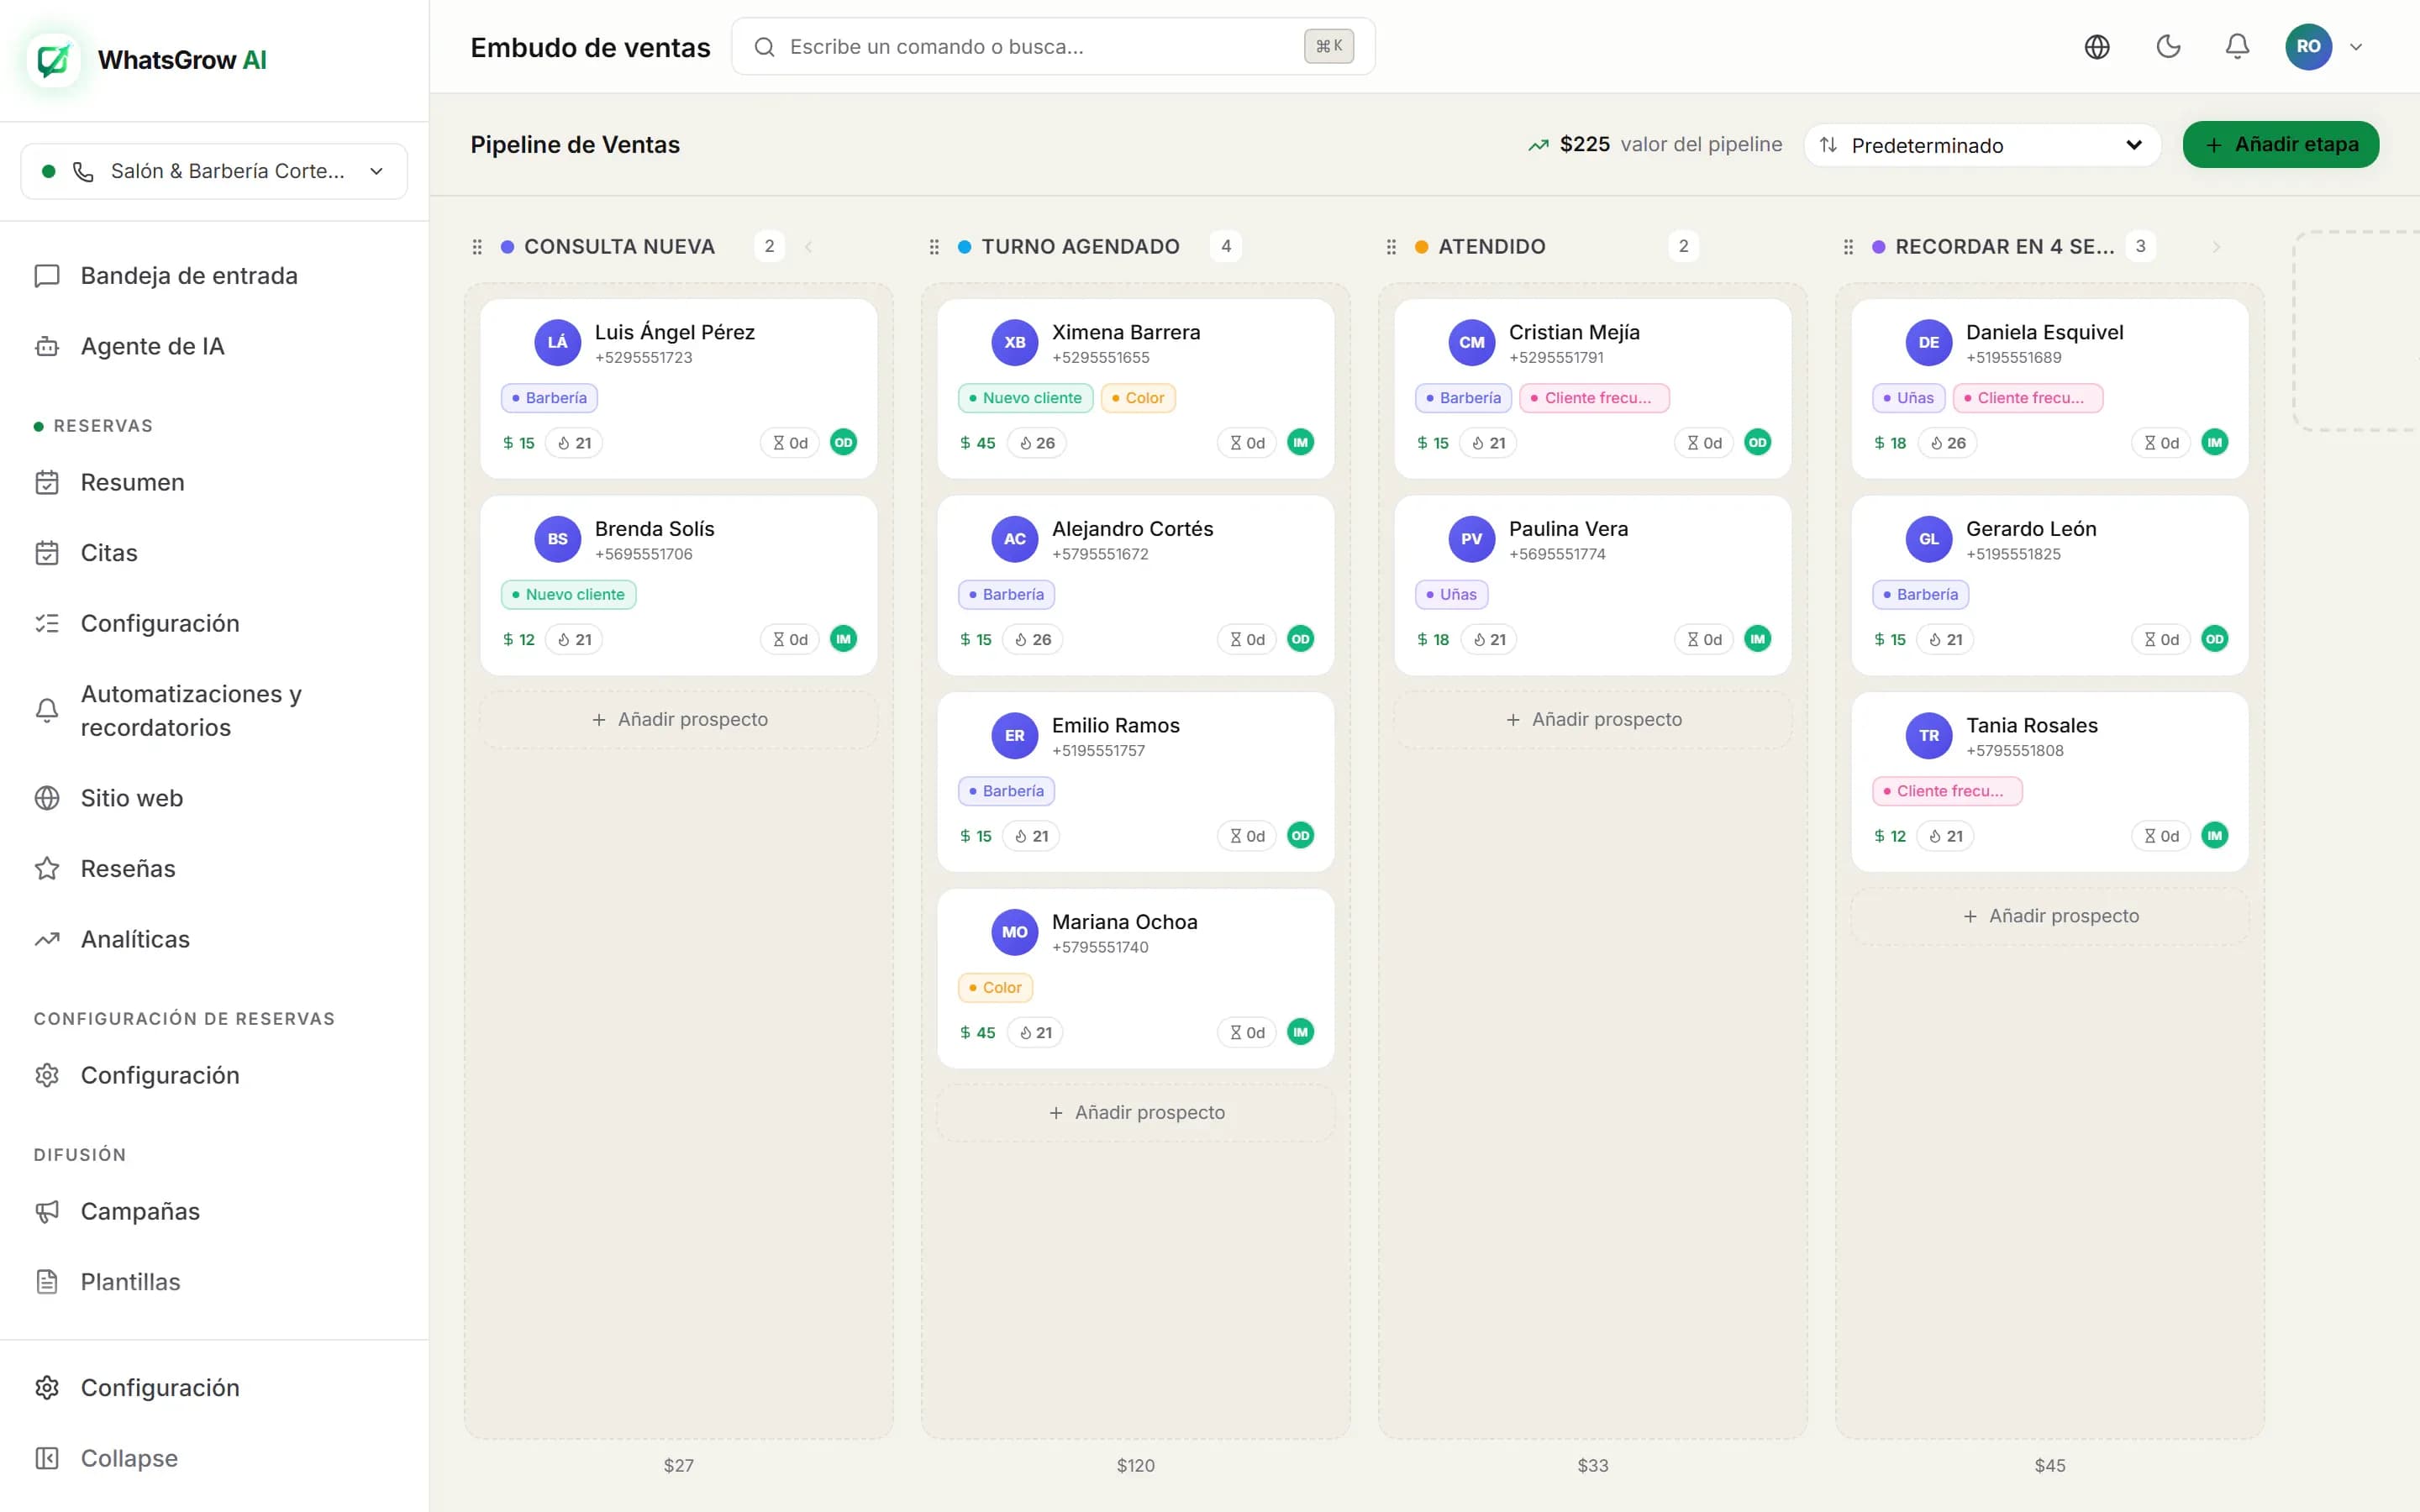This screenshot has height=1512, width=2420.
Task: Click the XB avatar on Ximena Barrera card
Action: [x=1014, y=343]
